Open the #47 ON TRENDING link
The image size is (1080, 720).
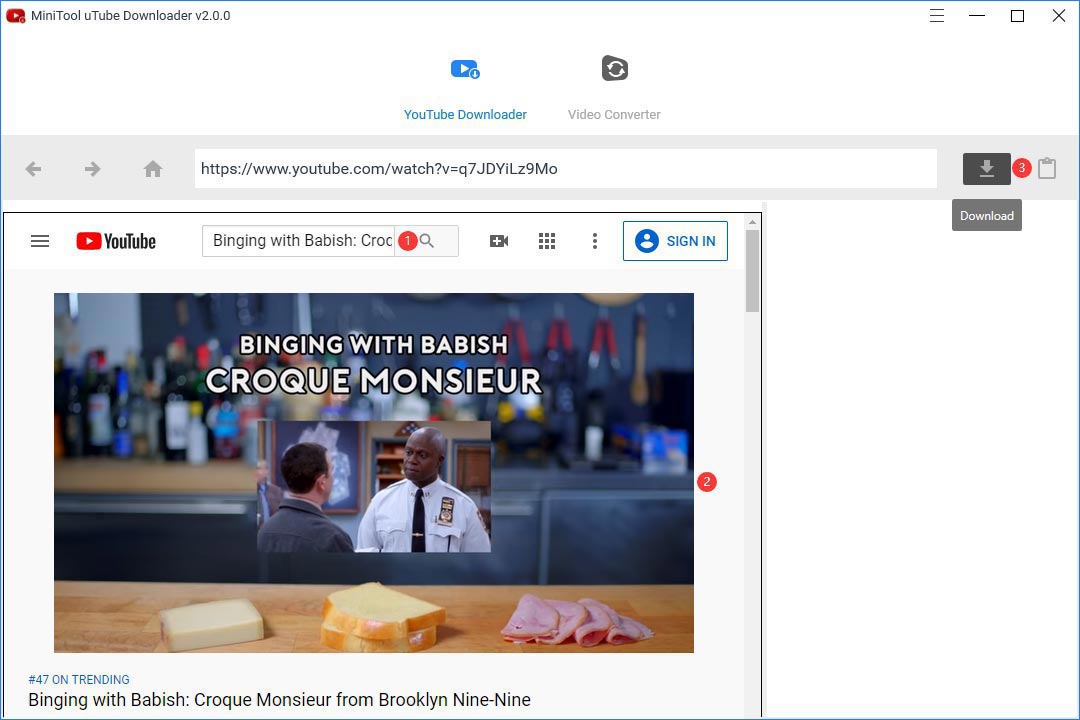tap(79, 679)
